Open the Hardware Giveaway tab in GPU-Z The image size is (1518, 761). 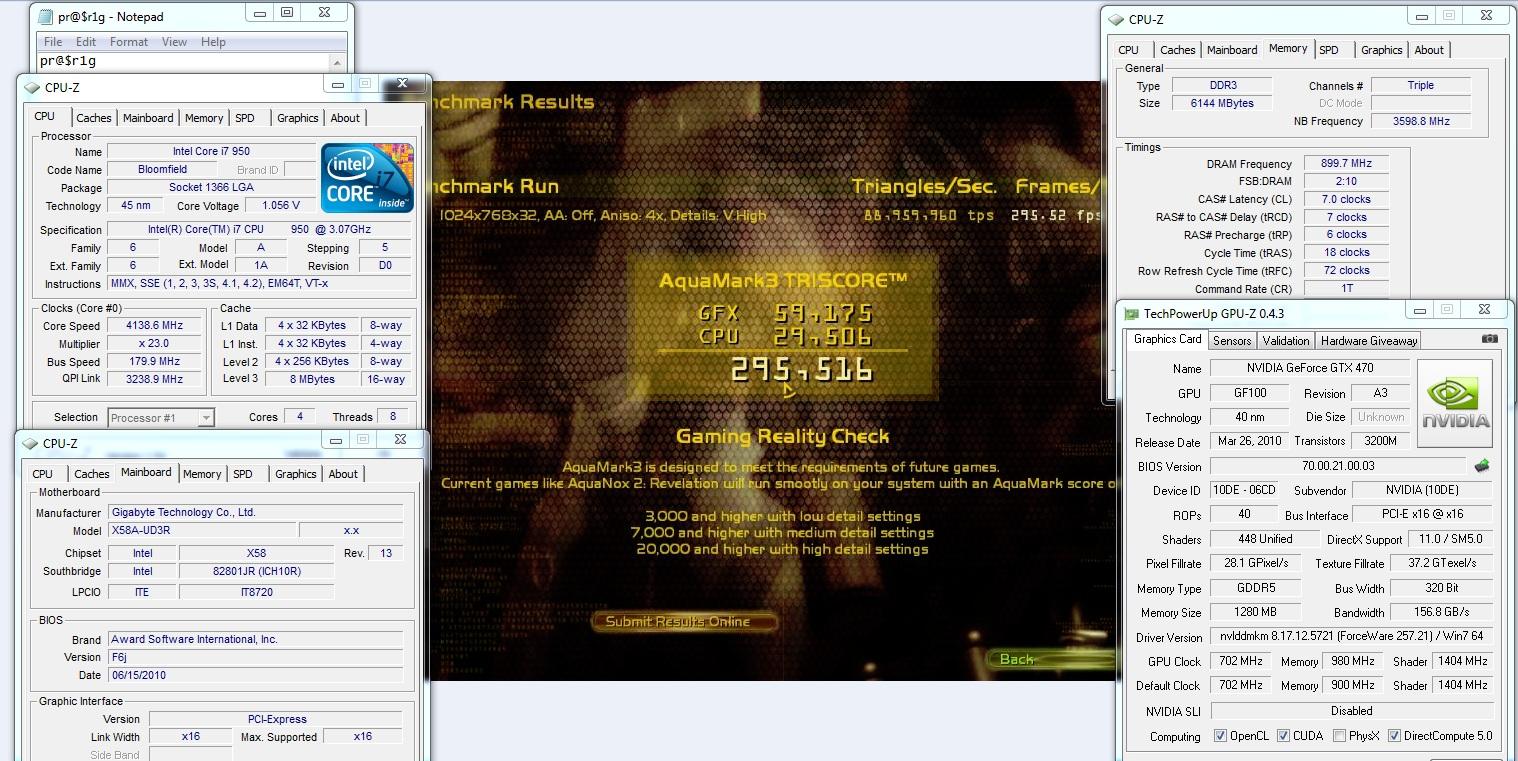point(1369,341)
